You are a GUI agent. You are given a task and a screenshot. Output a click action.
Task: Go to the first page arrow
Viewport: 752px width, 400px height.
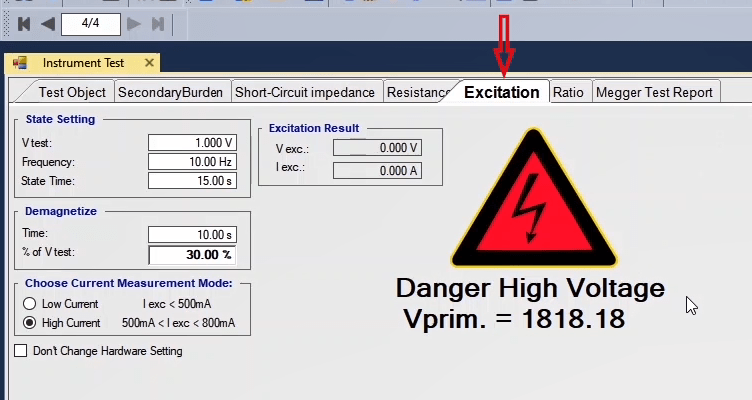pos(24,23)
